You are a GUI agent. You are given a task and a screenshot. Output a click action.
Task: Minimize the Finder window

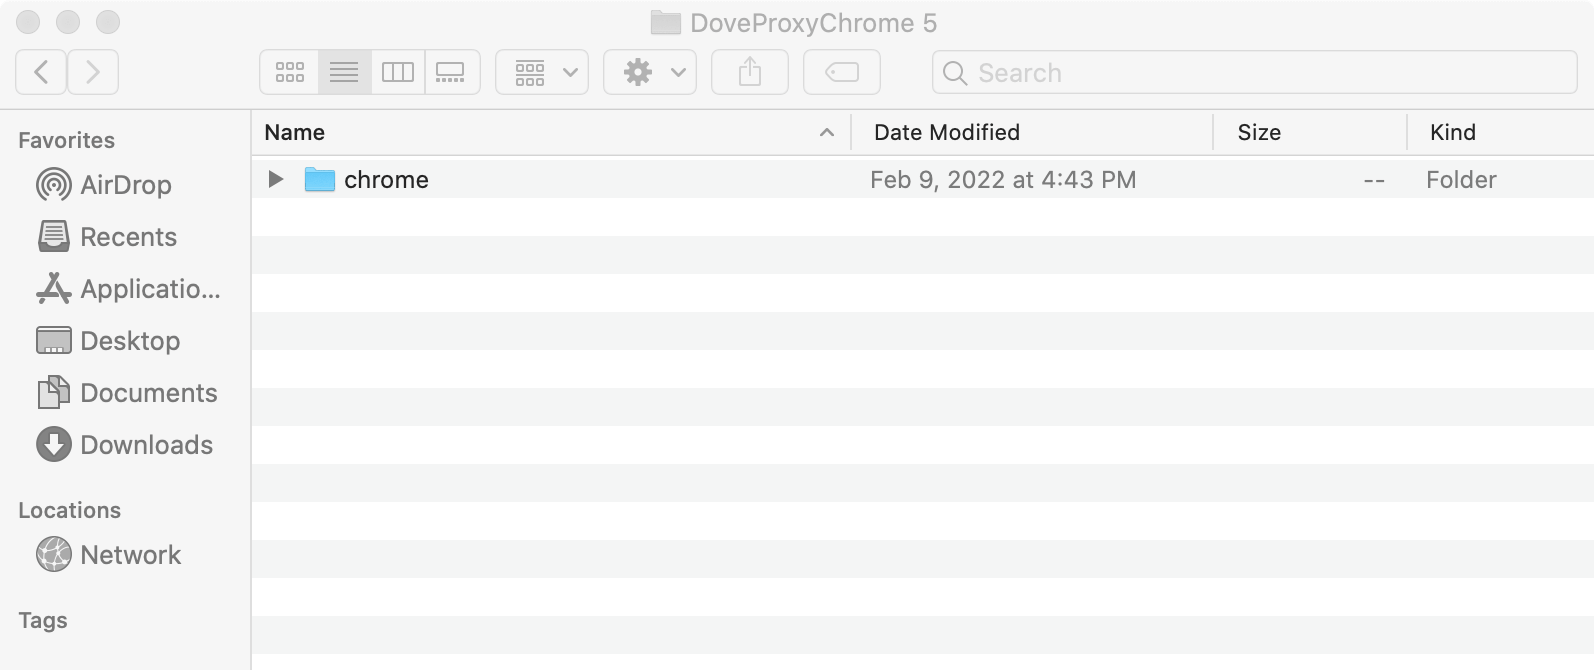68,22
